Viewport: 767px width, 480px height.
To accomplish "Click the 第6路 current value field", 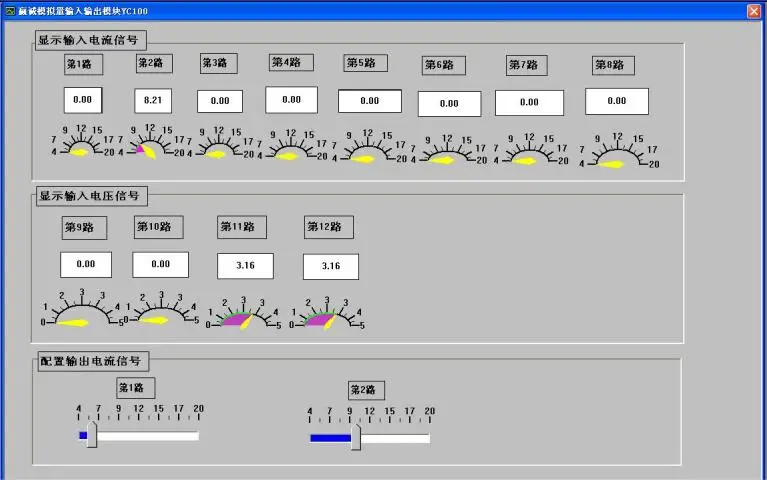I will point(449,103).
